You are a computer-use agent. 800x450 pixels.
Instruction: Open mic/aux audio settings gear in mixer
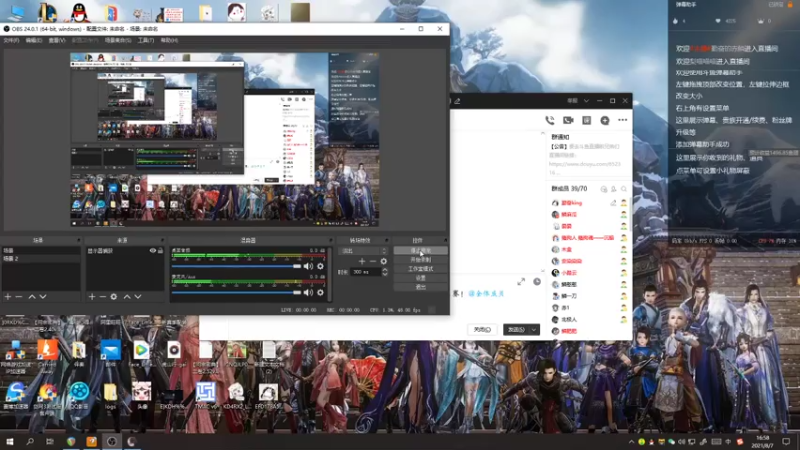tap(320, 292)
